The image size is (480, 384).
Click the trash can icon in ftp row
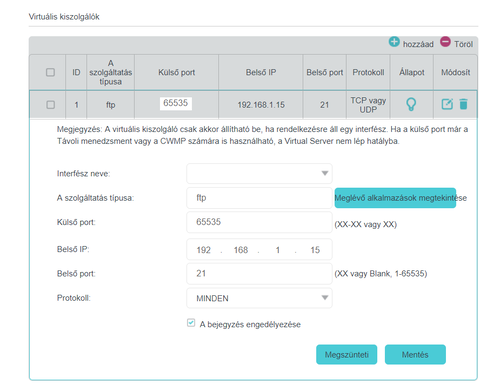463,104
